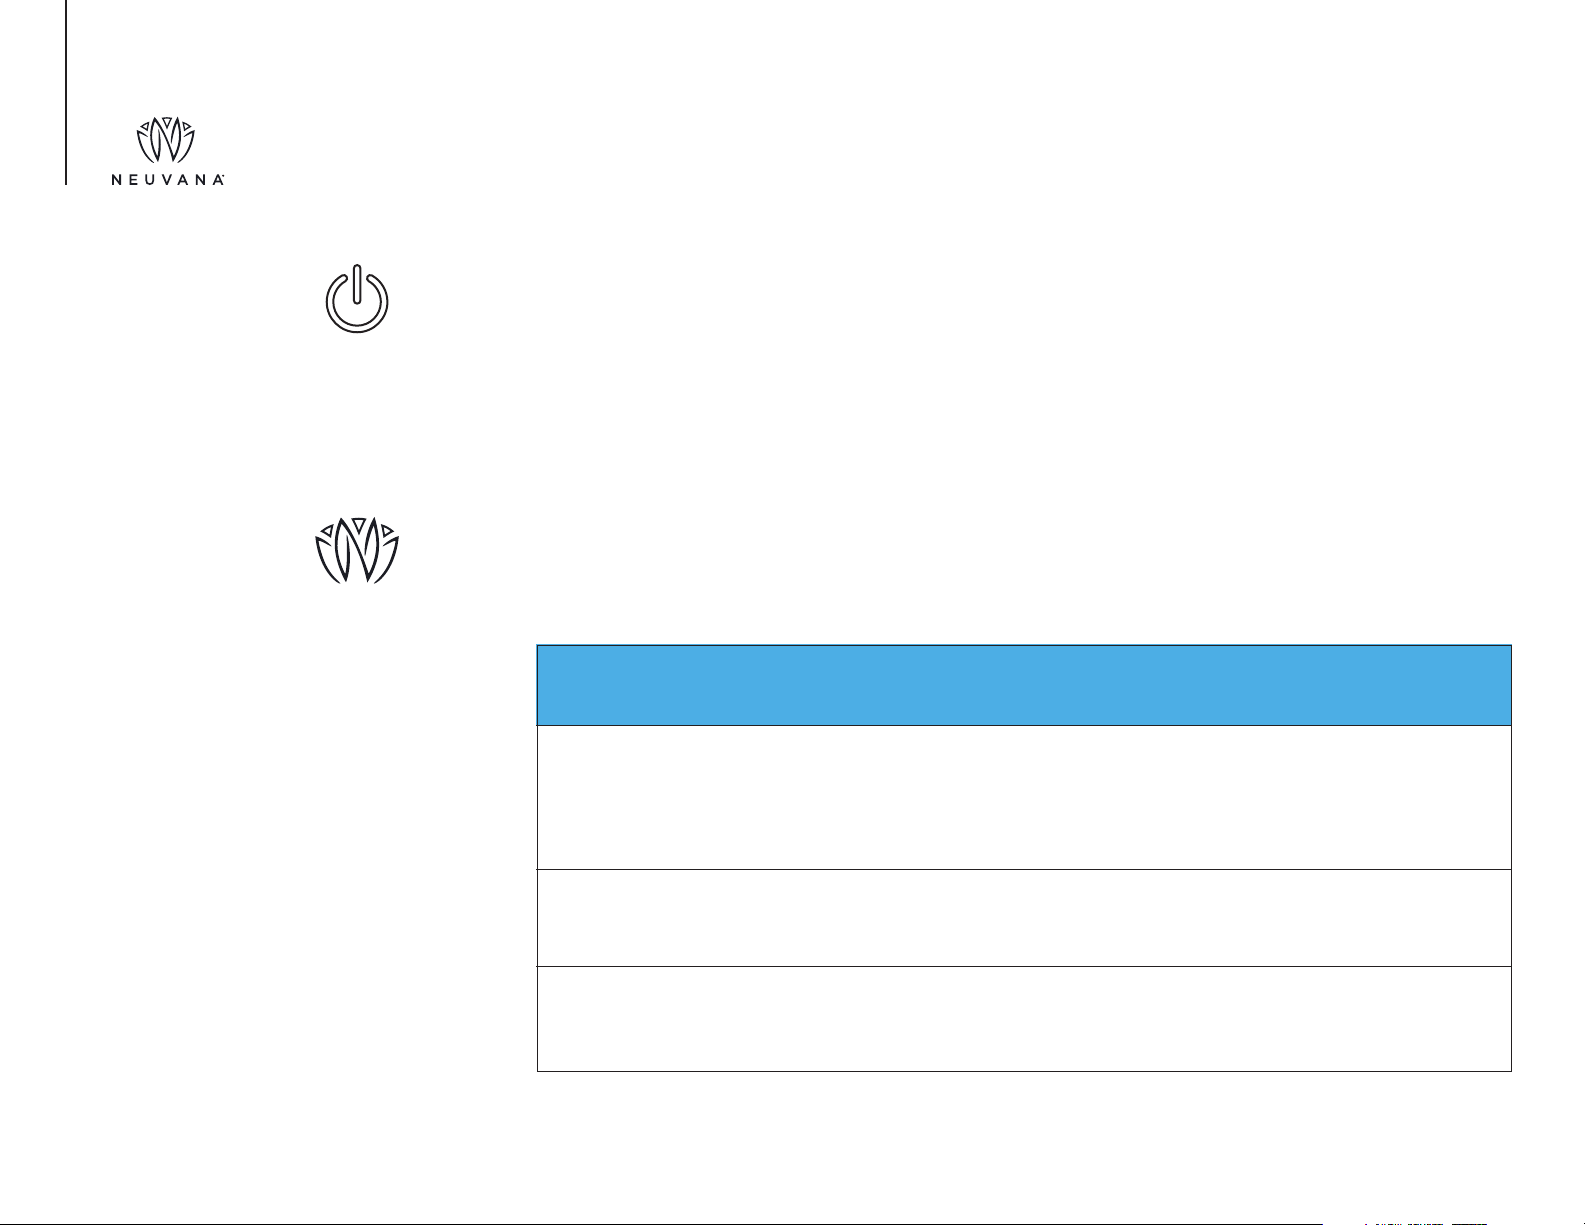Click the small Neuvana lotus logo
Viewport: 1585px width, 1225px height.
[x=165, y=140]
